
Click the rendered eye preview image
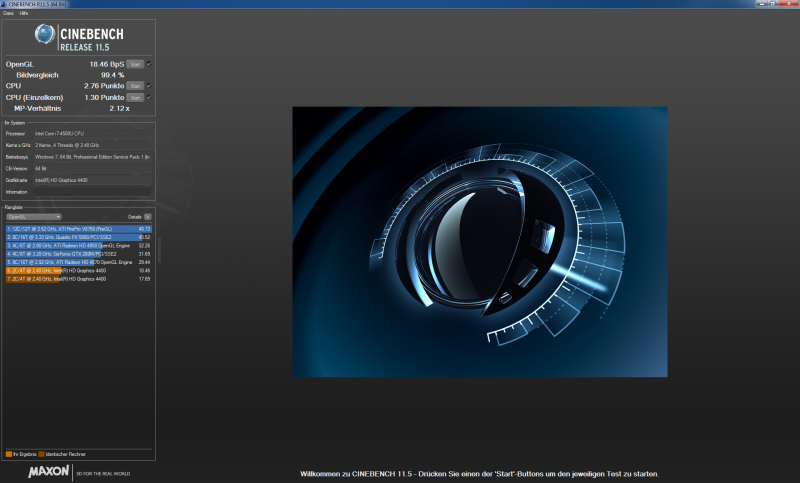tap(480, 242)
